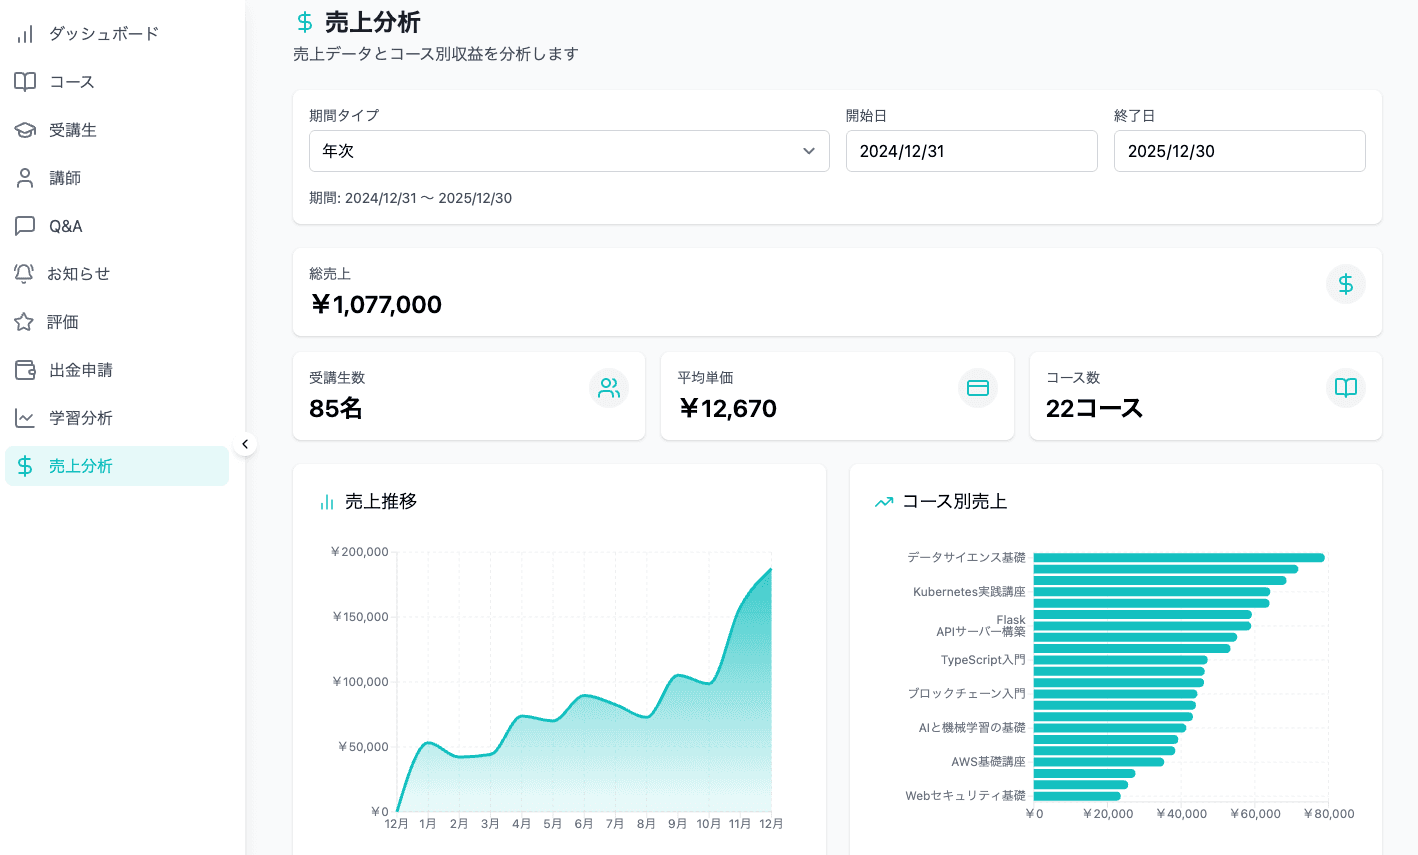Select the 出金申請 wallet icon
Screen dimensions: 1418x855
[x=25, y=369]
